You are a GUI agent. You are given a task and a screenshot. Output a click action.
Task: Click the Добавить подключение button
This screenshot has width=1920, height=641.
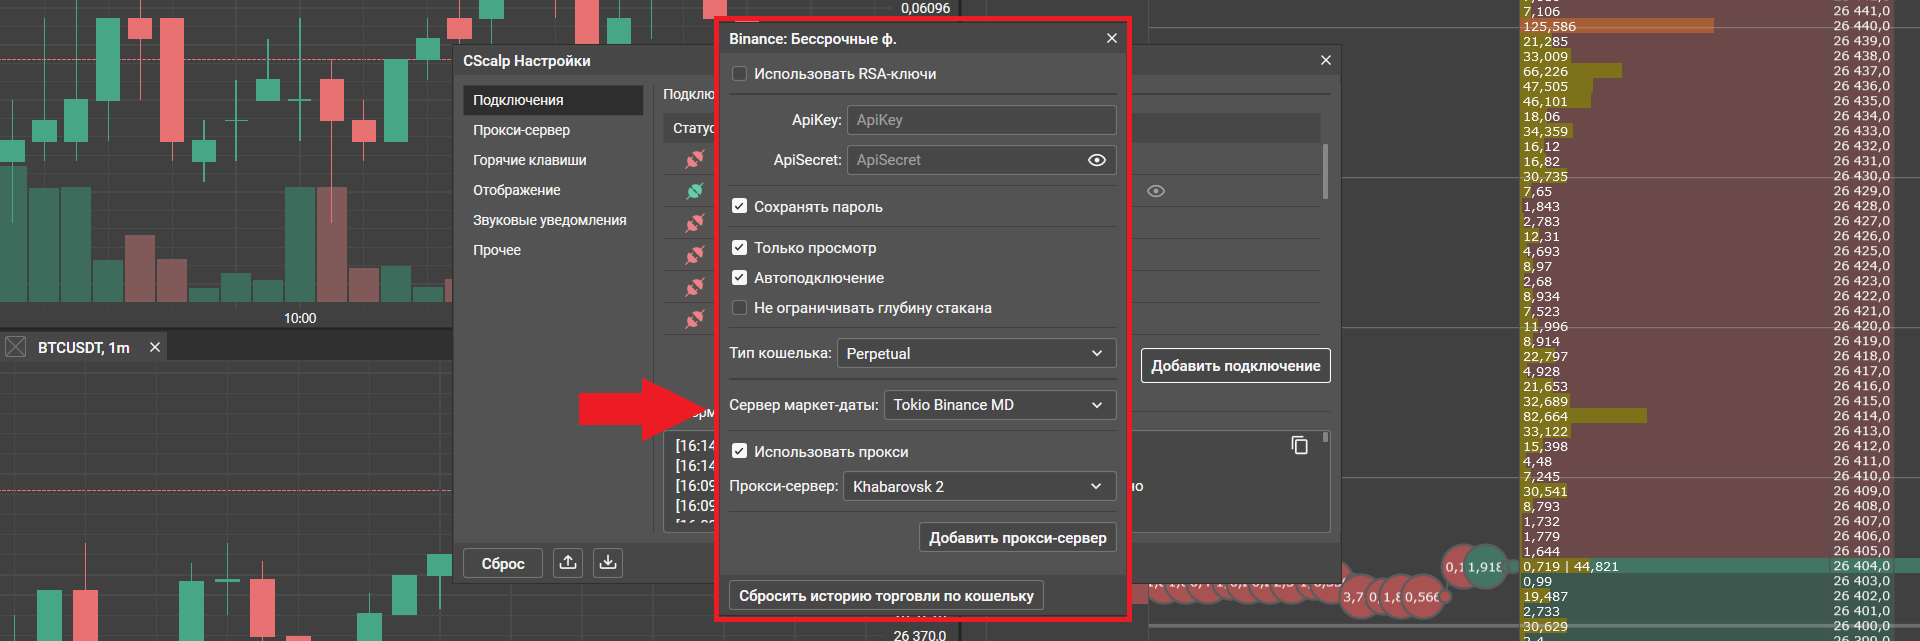pos(1236,365)
